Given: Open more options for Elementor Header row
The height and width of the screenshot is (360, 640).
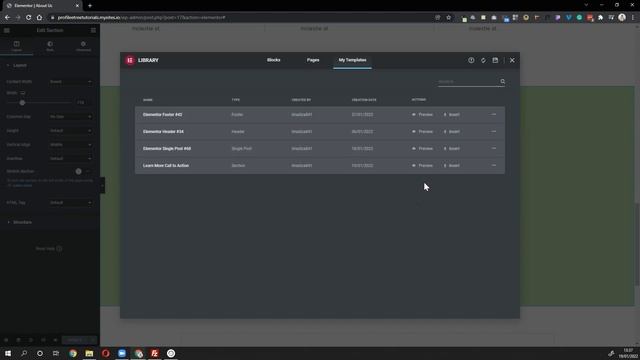Looking at the screenshot, I should 494,131.
